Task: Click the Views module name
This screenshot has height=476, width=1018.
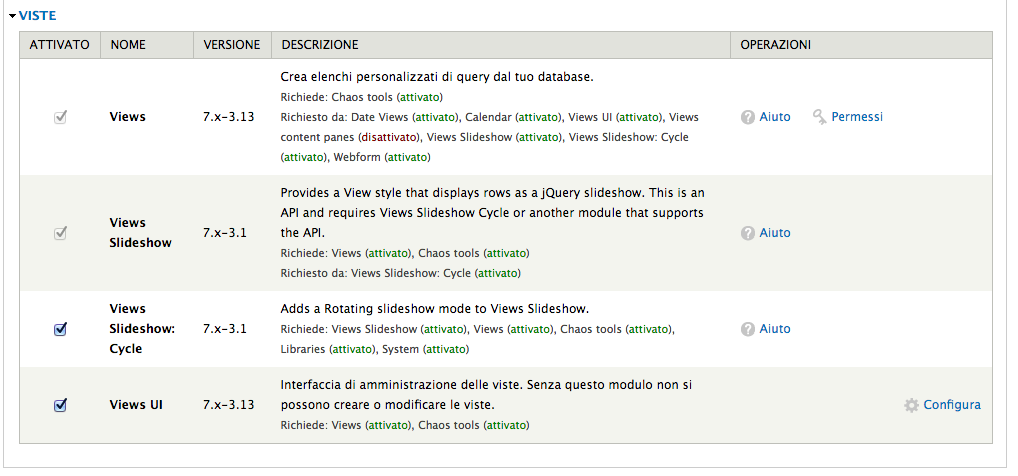Action: point(127,117)
